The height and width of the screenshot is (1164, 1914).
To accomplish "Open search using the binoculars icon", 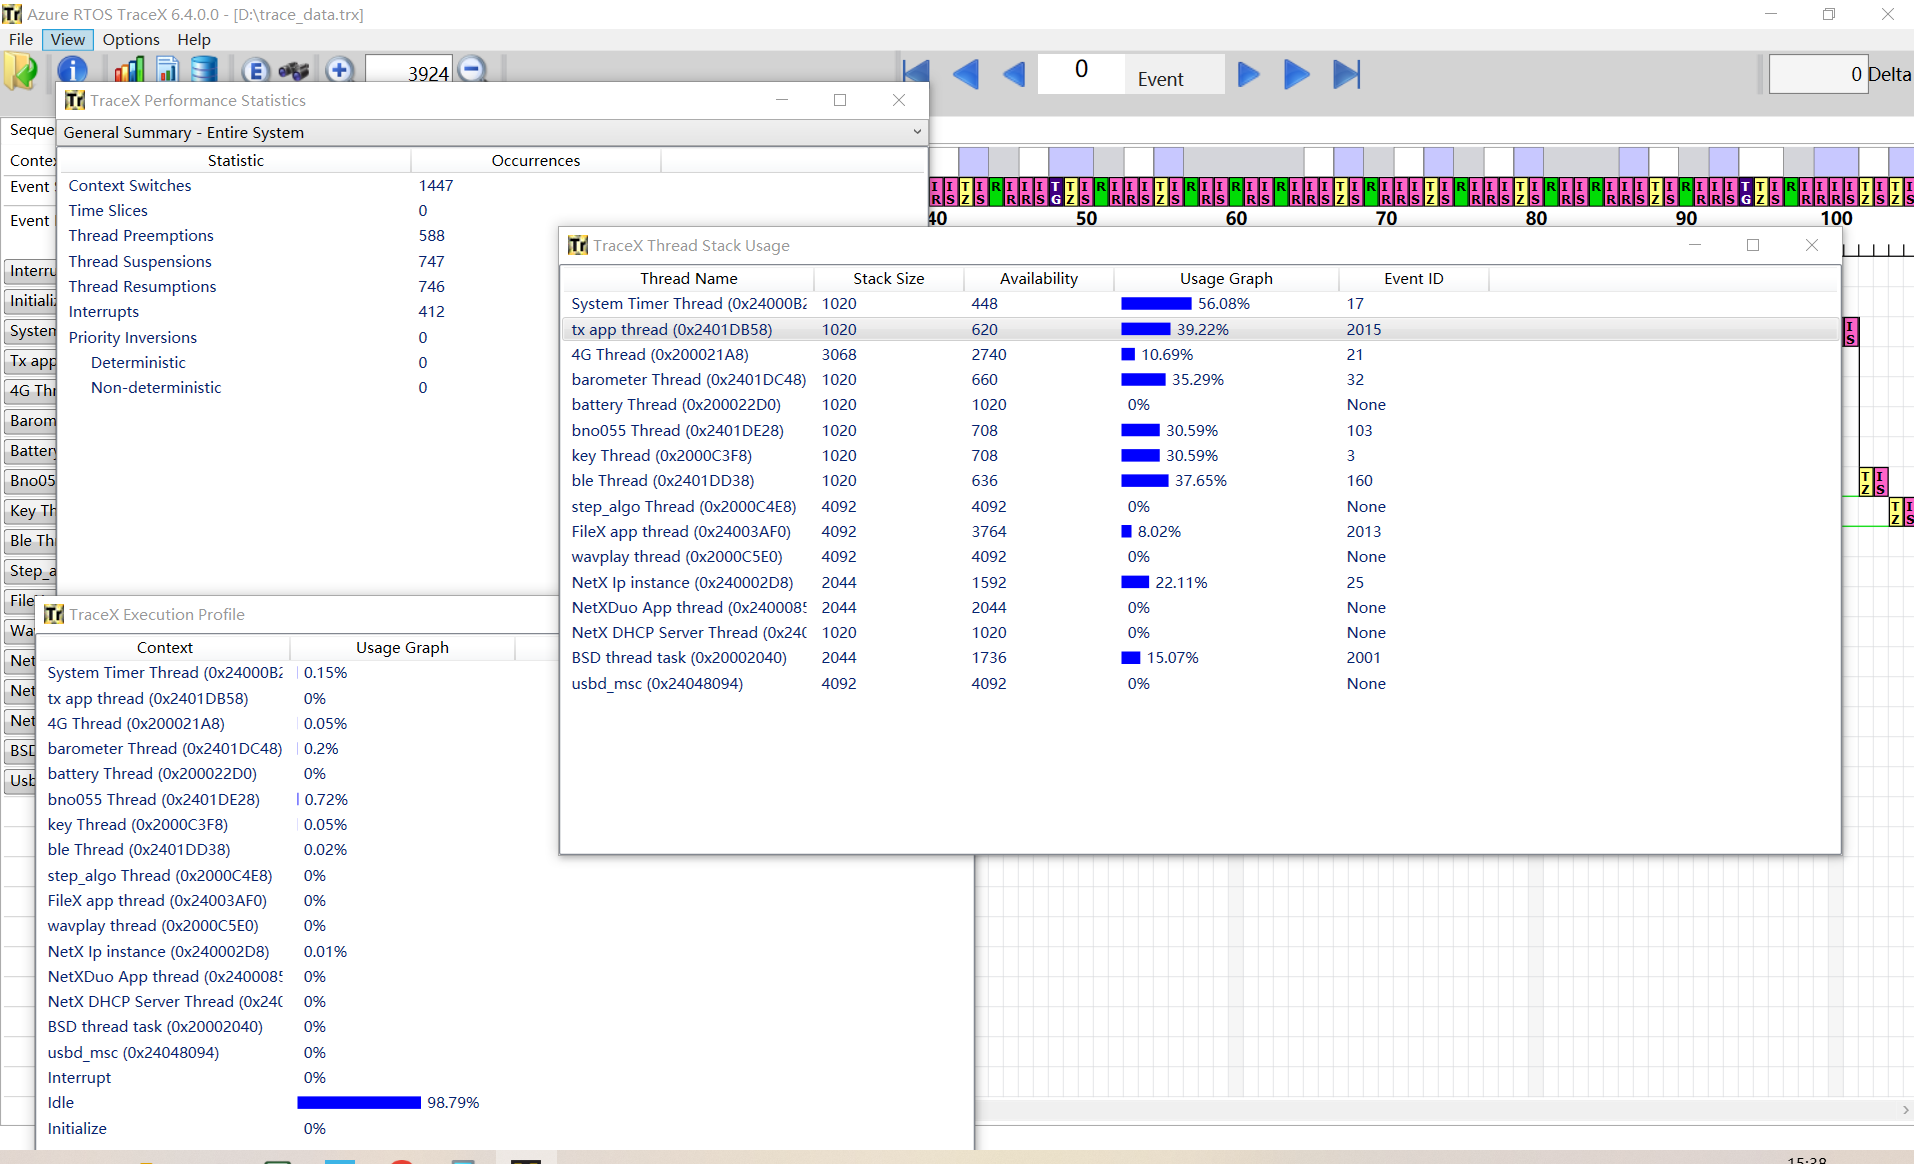I will (292, 71).
